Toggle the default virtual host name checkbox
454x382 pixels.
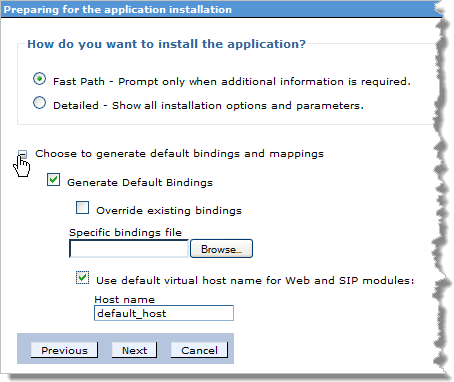tap(82, 278)
